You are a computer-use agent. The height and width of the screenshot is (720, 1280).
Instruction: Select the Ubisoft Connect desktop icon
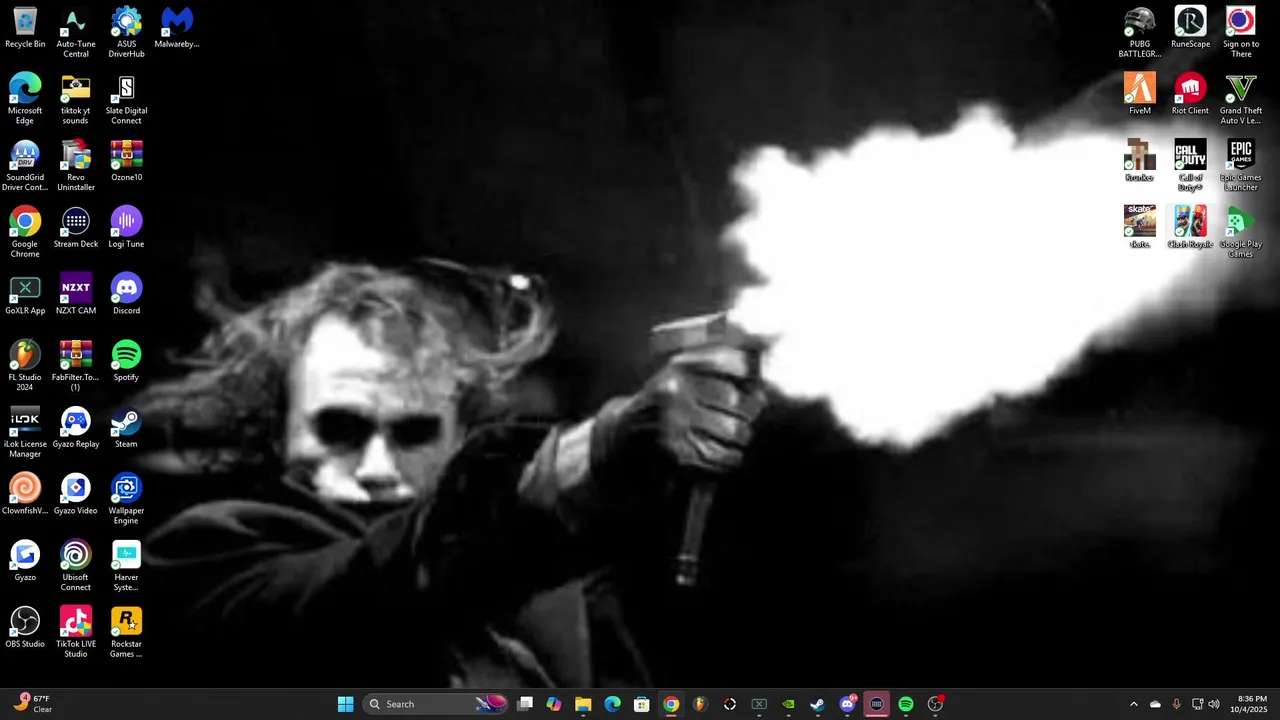pyautogui.click(x=76, y=566)
